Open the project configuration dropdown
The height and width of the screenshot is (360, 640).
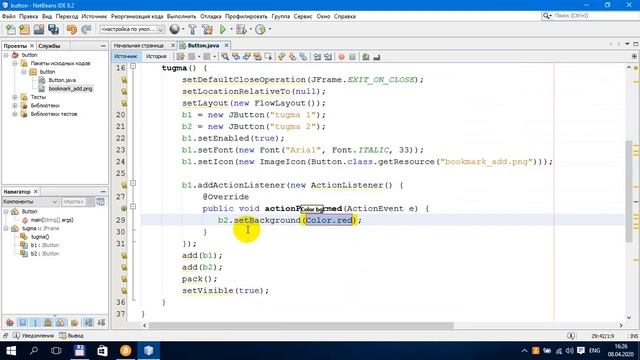click(132, 29)
